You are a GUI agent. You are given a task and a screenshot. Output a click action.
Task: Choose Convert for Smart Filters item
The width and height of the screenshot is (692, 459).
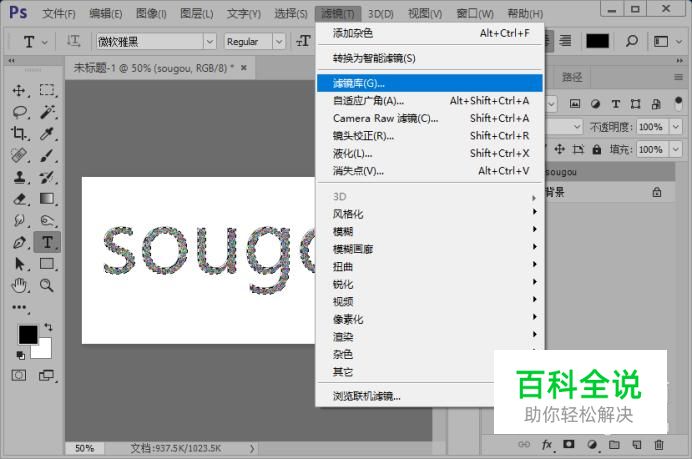coord(429,58)
